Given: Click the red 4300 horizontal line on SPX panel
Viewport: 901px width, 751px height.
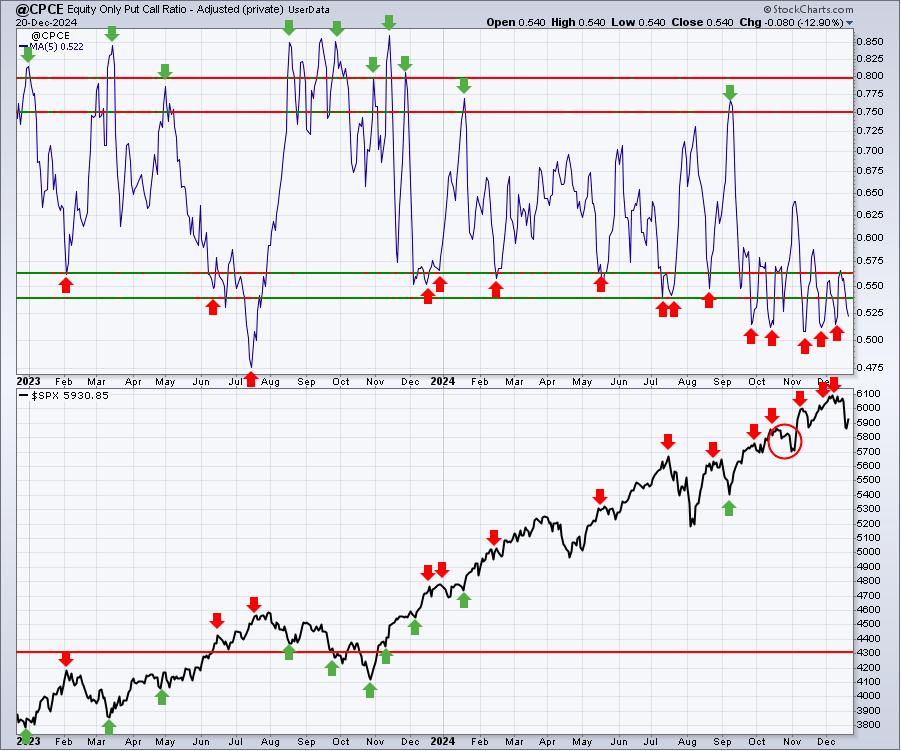Looking at the screenshot, I should (x=434, y=652).
